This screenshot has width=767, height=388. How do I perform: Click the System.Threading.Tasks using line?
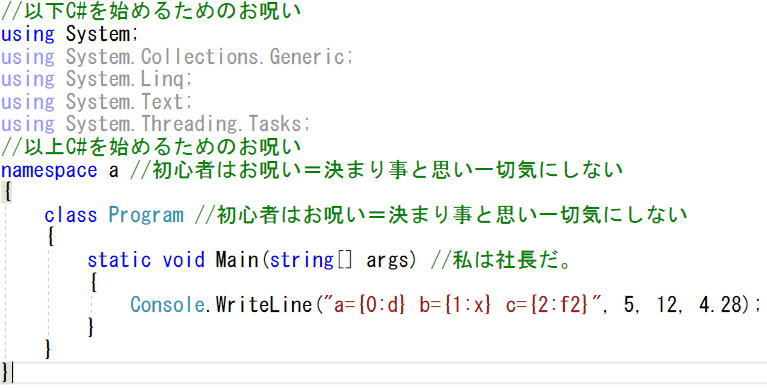point(156,124)
